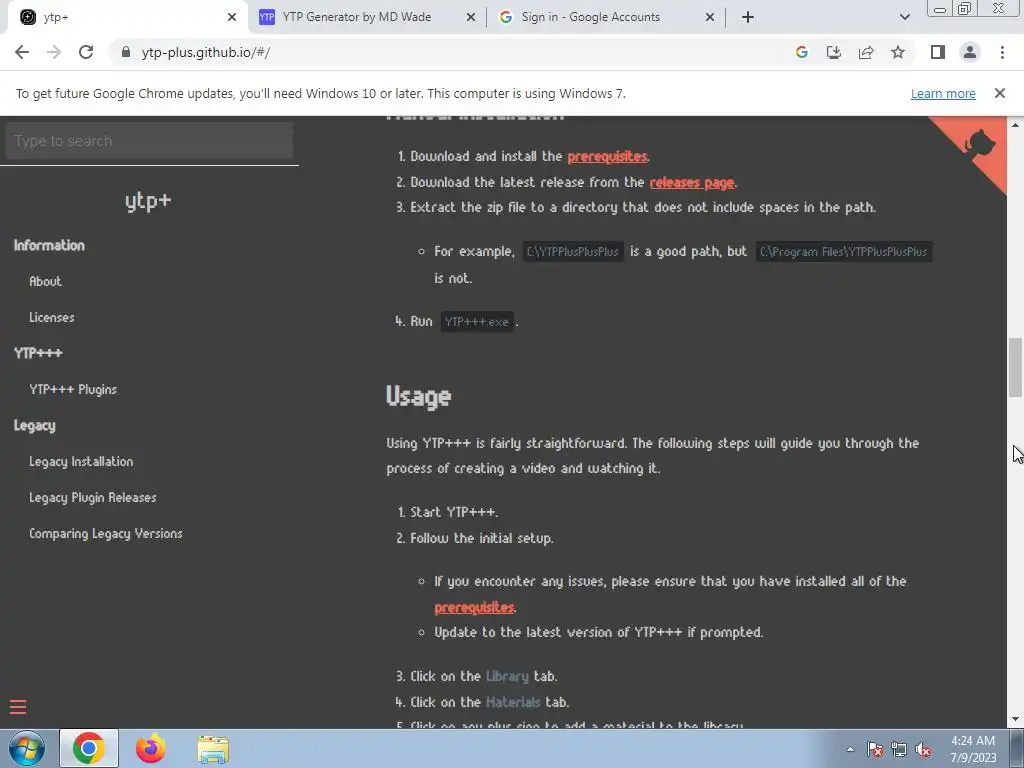Open the GitHub corner octocat link

point(978,145)
